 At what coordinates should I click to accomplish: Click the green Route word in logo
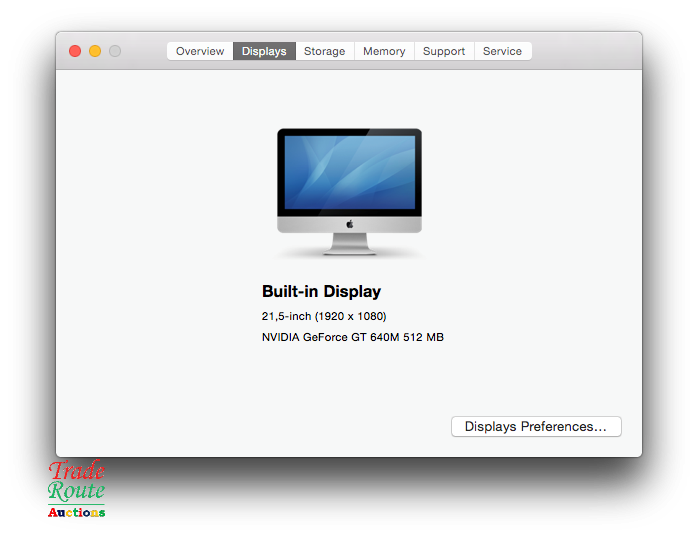[x=76, y=491]
